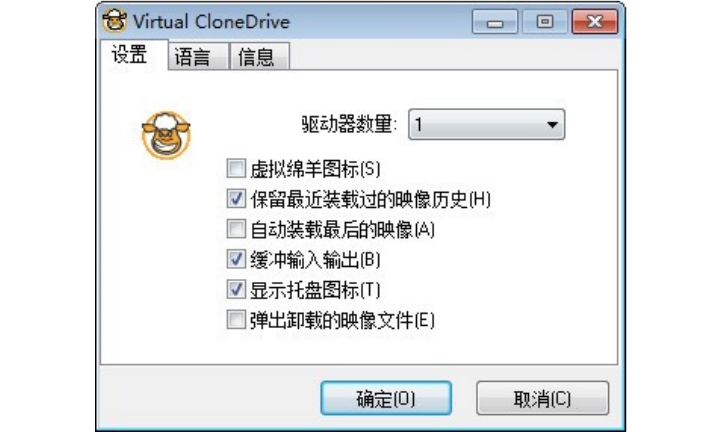Confirm with the 确定(O) button

coord(386,398)
